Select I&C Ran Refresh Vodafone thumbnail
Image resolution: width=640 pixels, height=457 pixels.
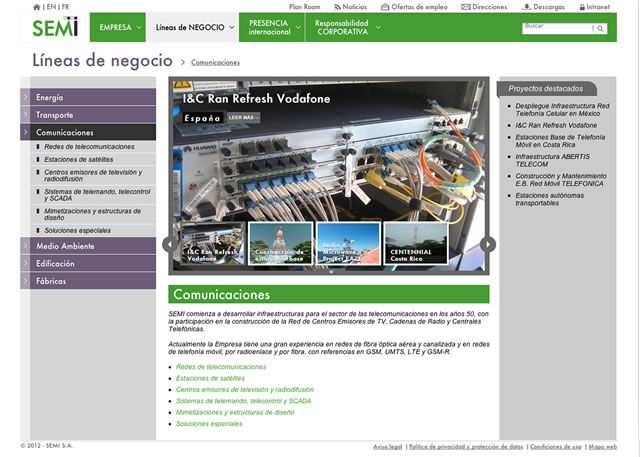click(x=213, y=243)
